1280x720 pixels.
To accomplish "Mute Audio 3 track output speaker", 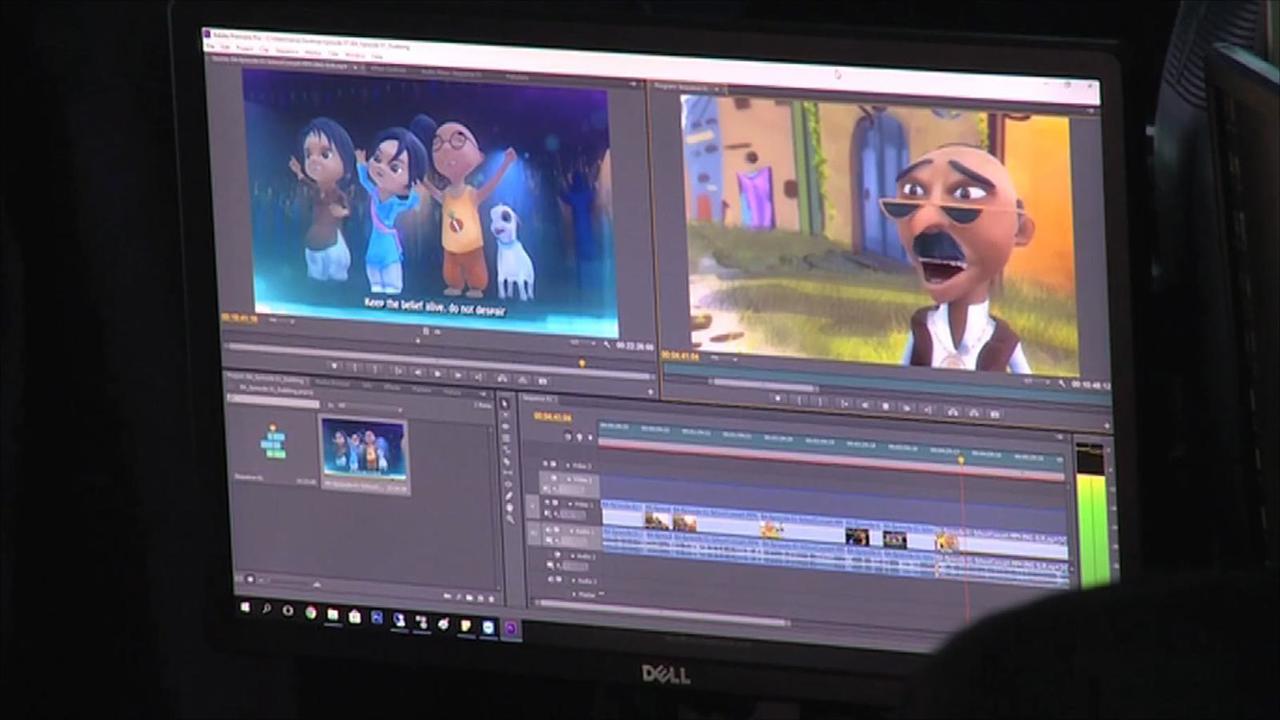I will (551, 580).
